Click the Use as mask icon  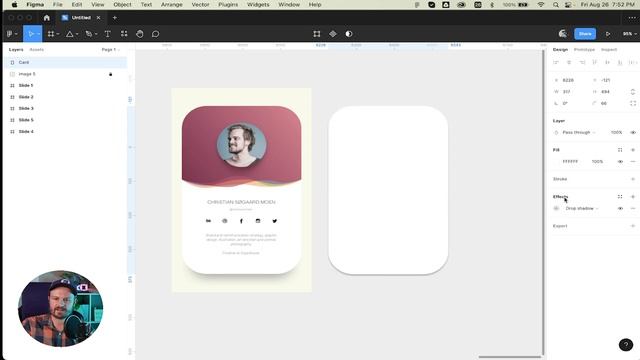point(349,34)
